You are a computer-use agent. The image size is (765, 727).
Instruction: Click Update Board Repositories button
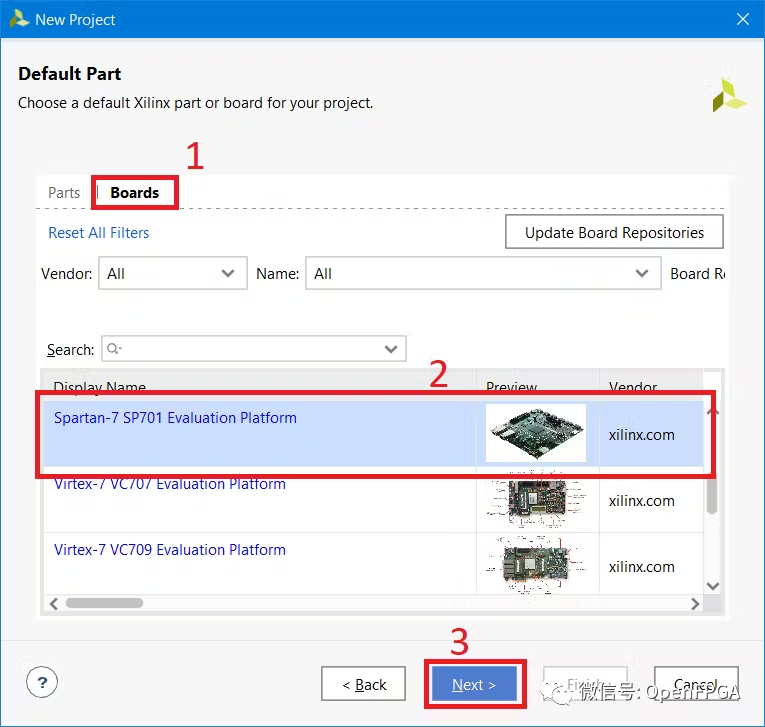click(x=614, y=232)
